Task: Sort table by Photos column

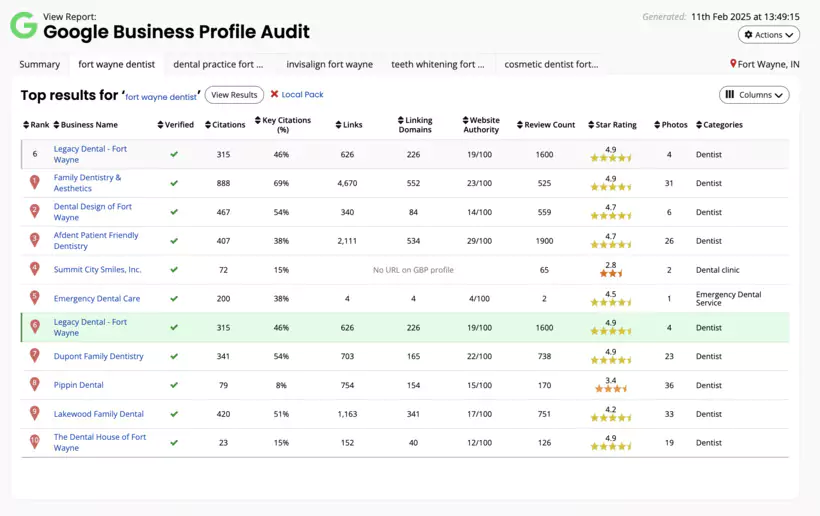Action: [671, 124]
